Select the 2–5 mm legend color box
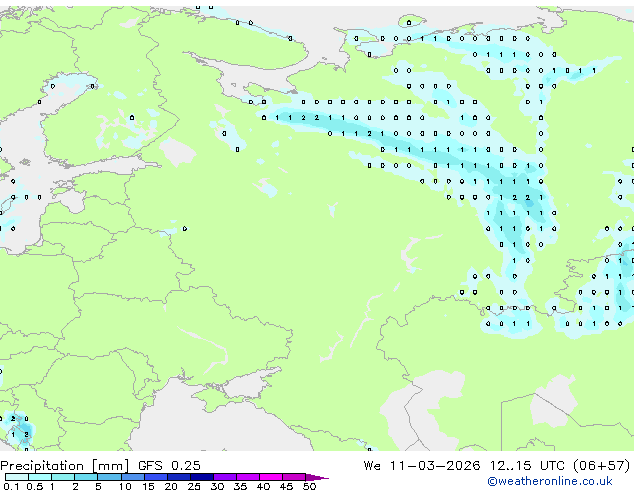The image size is (634, 490). point(86,477)
